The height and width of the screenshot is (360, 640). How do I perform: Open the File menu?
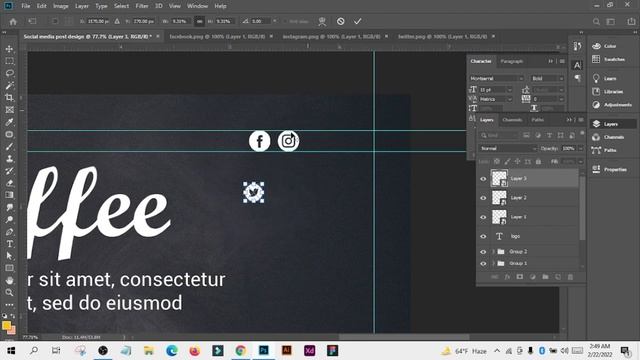[26, 6]
